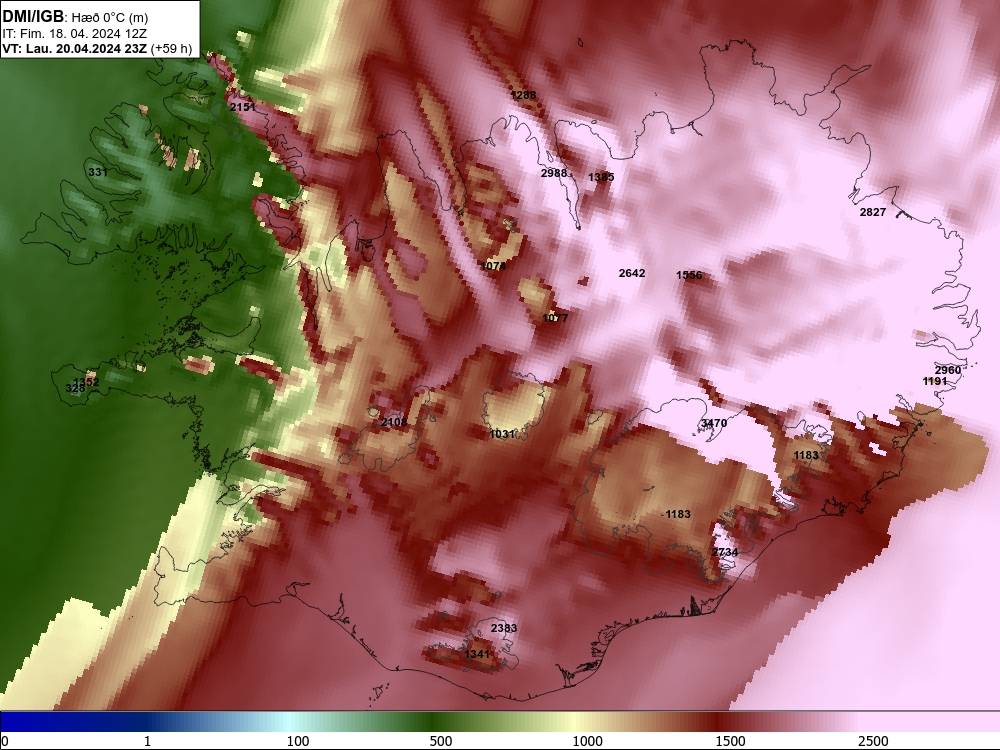This screenshot has height=750, width=1000.
Task: Click the '1500' label on color scale
Action: tap(730, 741)
